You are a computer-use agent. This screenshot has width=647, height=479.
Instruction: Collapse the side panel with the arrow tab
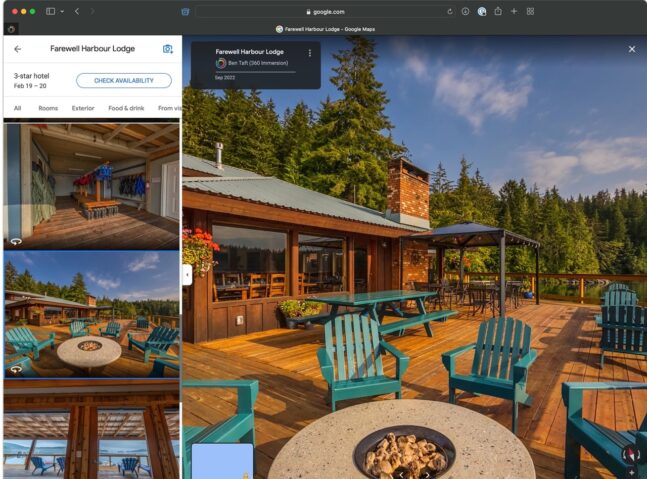coord(187,275)
